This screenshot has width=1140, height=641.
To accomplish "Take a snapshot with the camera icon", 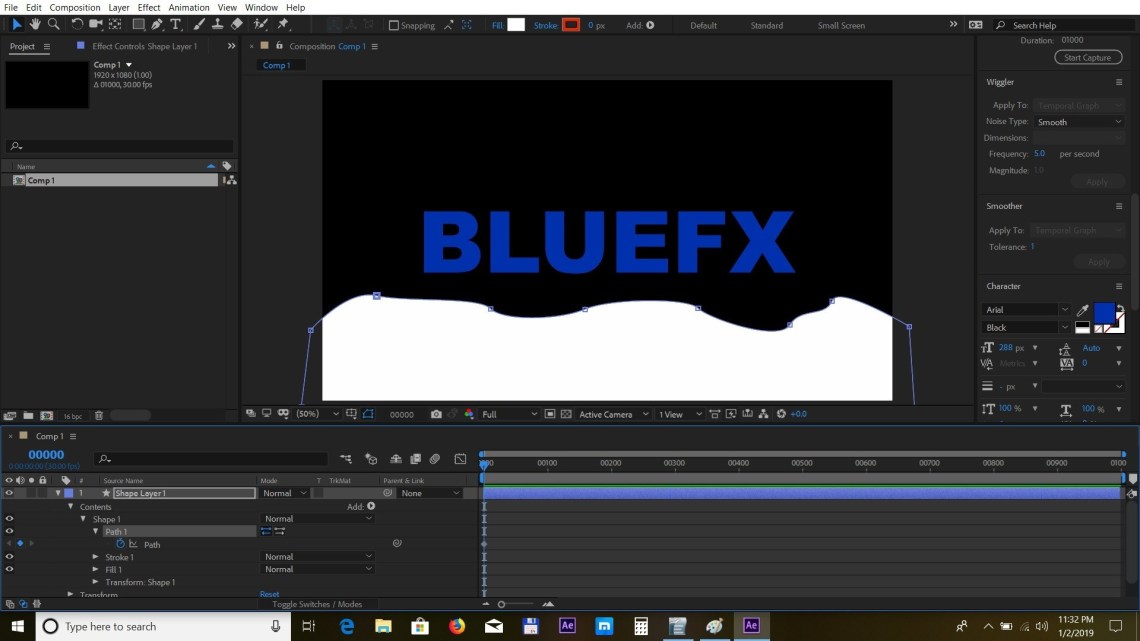I will point(436,414).
